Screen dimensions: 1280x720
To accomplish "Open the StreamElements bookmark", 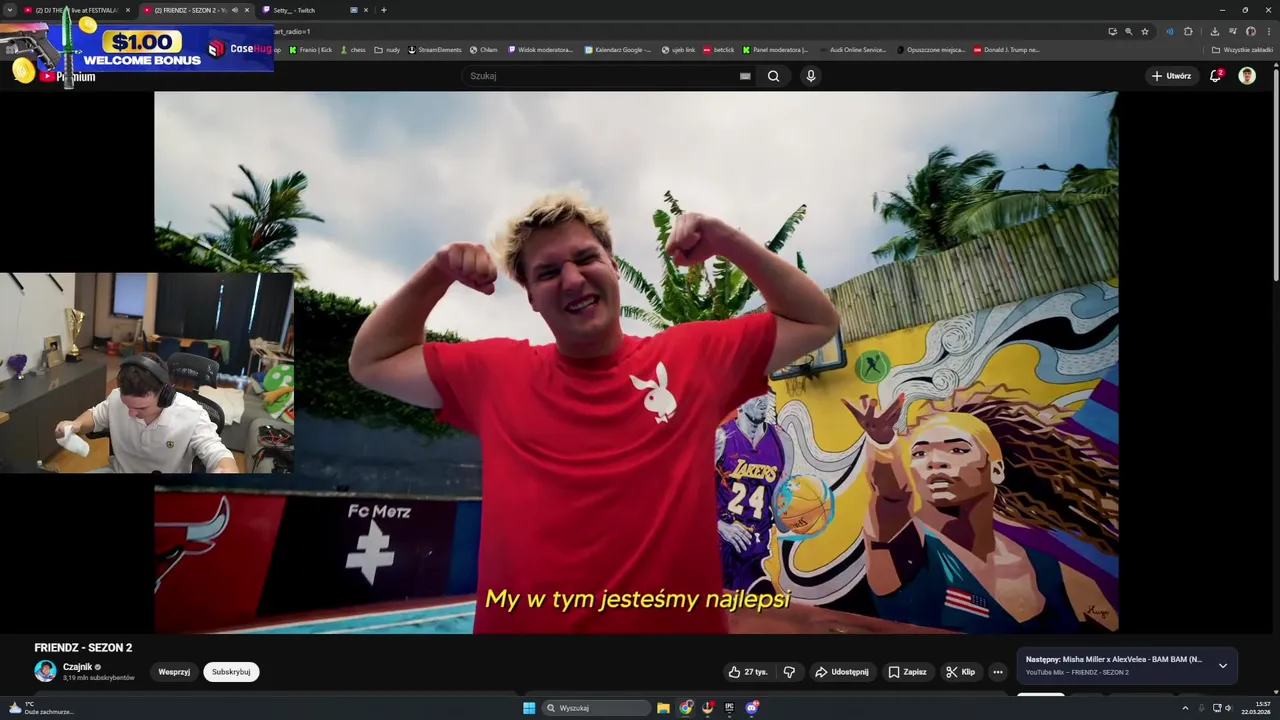I will pos(435,49).
